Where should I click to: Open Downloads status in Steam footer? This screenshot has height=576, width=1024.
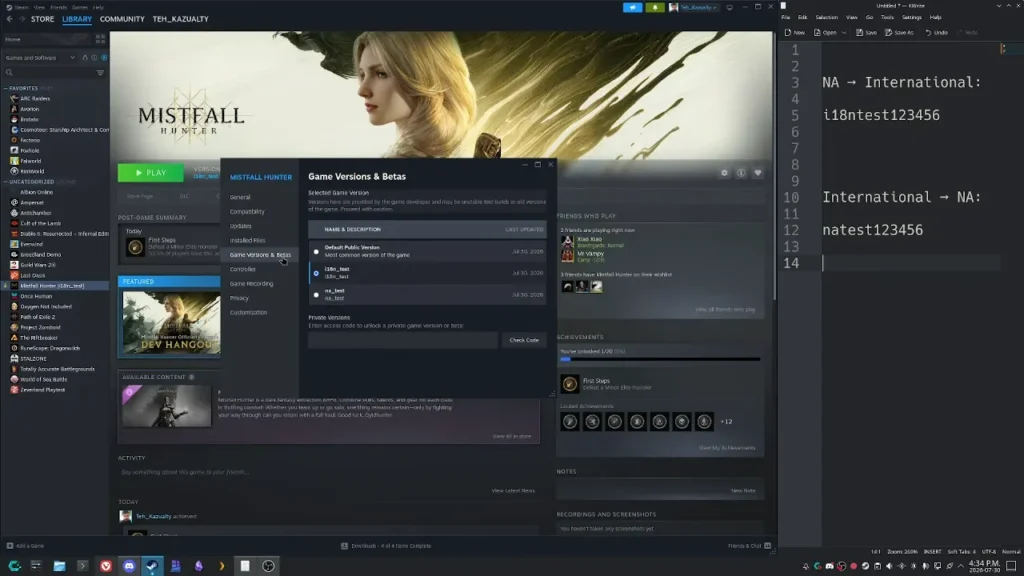(x=386, y=546)
